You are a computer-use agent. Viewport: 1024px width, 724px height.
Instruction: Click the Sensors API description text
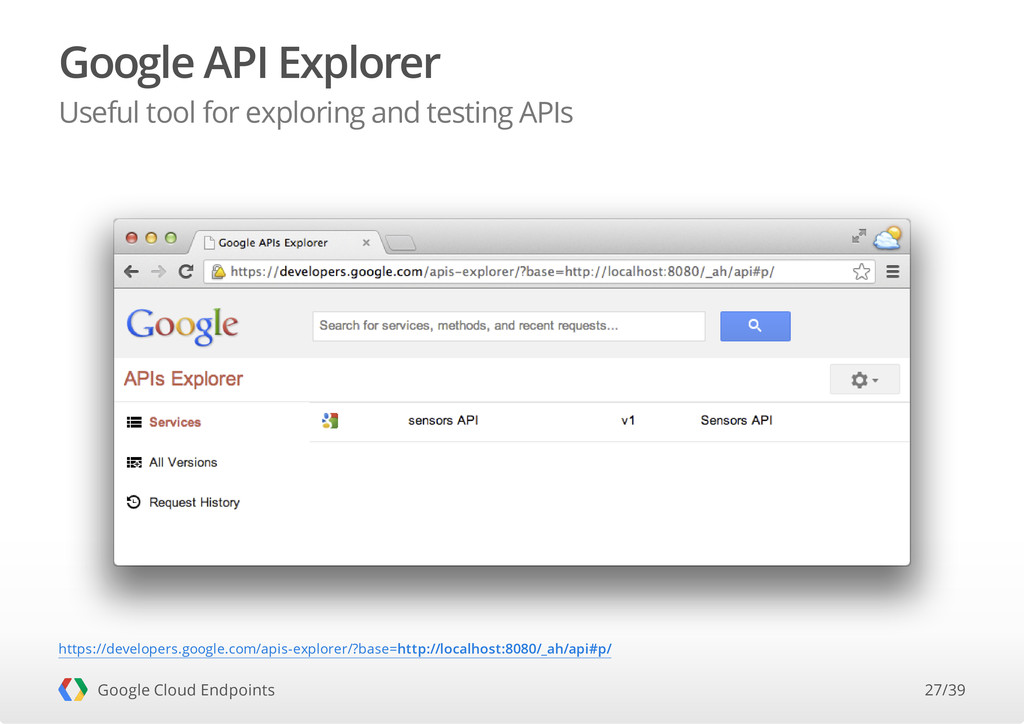736,420
